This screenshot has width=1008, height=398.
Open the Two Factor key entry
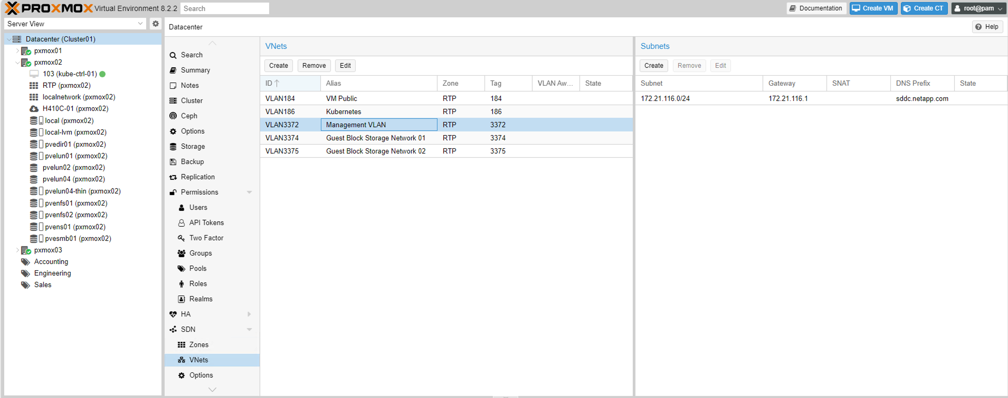[206, 238]
